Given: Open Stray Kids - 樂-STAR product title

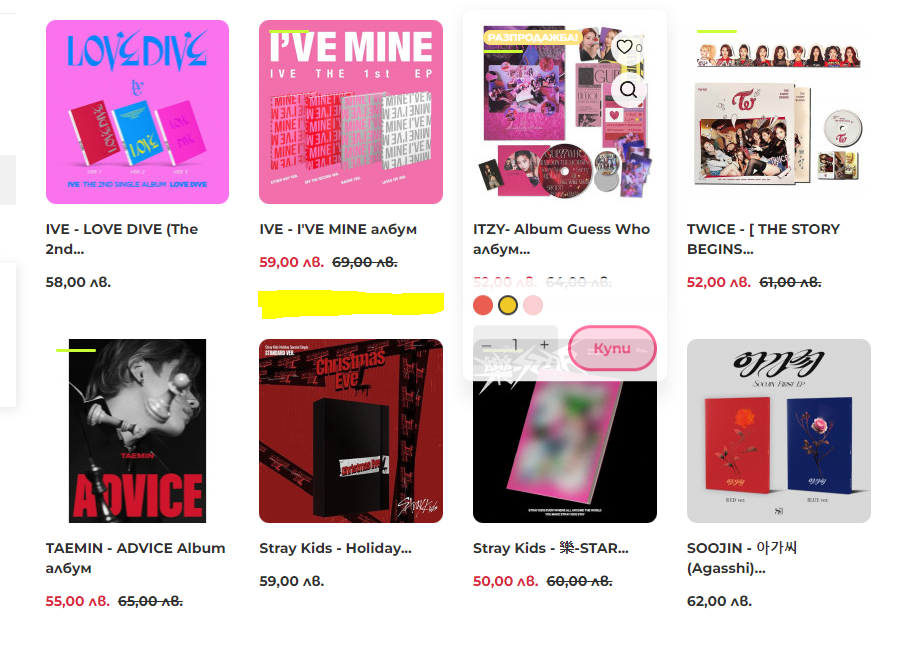Looking at the screenshot, I should 551,548.
